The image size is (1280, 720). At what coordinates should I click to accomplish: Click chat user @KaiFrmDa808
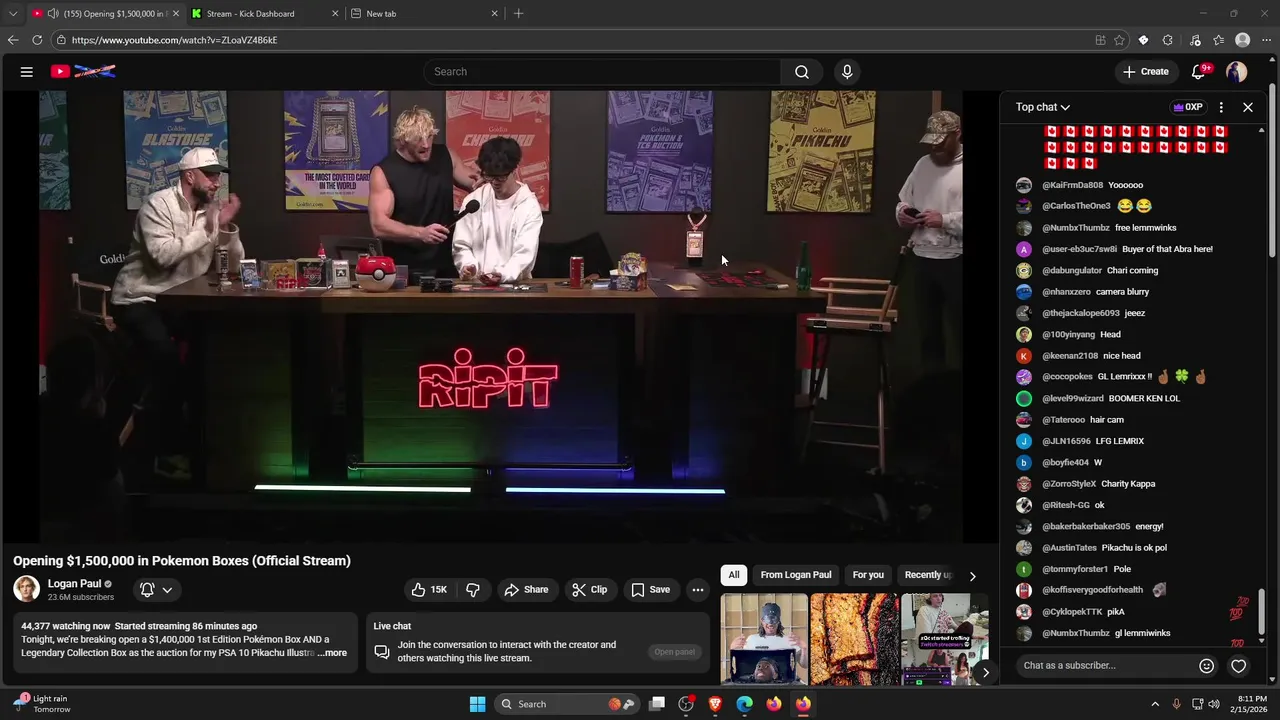tap(1072, 185)
